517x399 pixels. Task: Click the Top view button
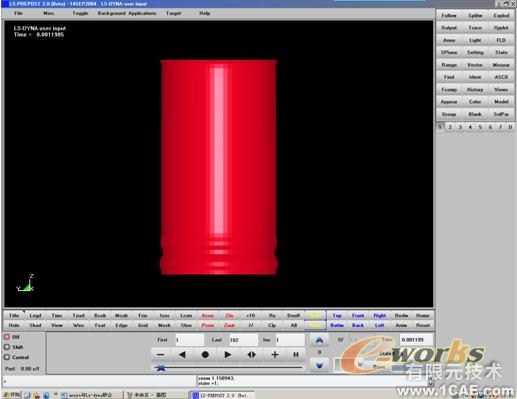(x=337, y=315)
